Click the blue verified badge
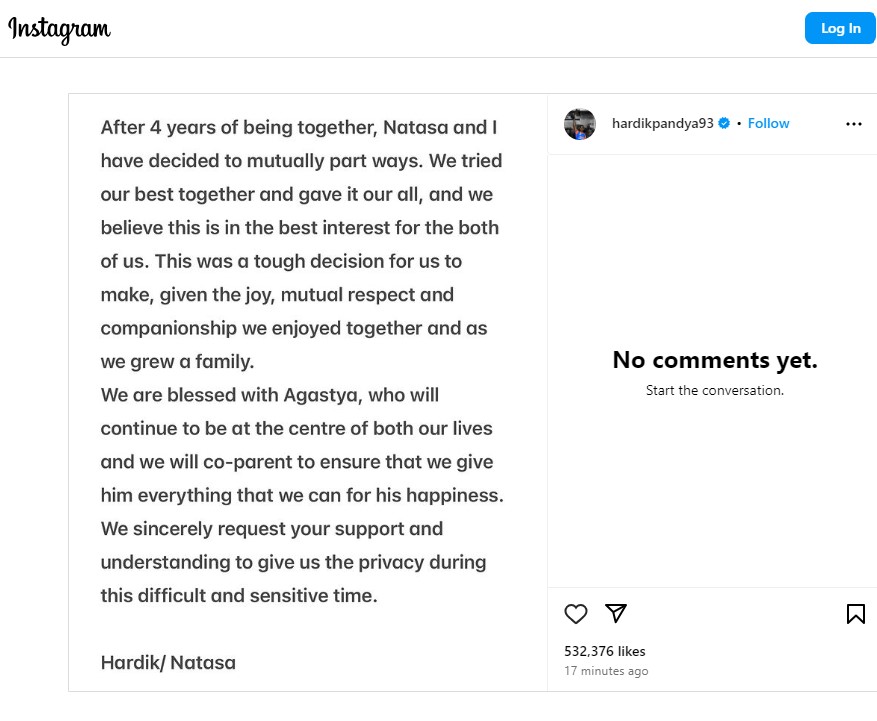The image size is (877, 721). pos(724,123)
